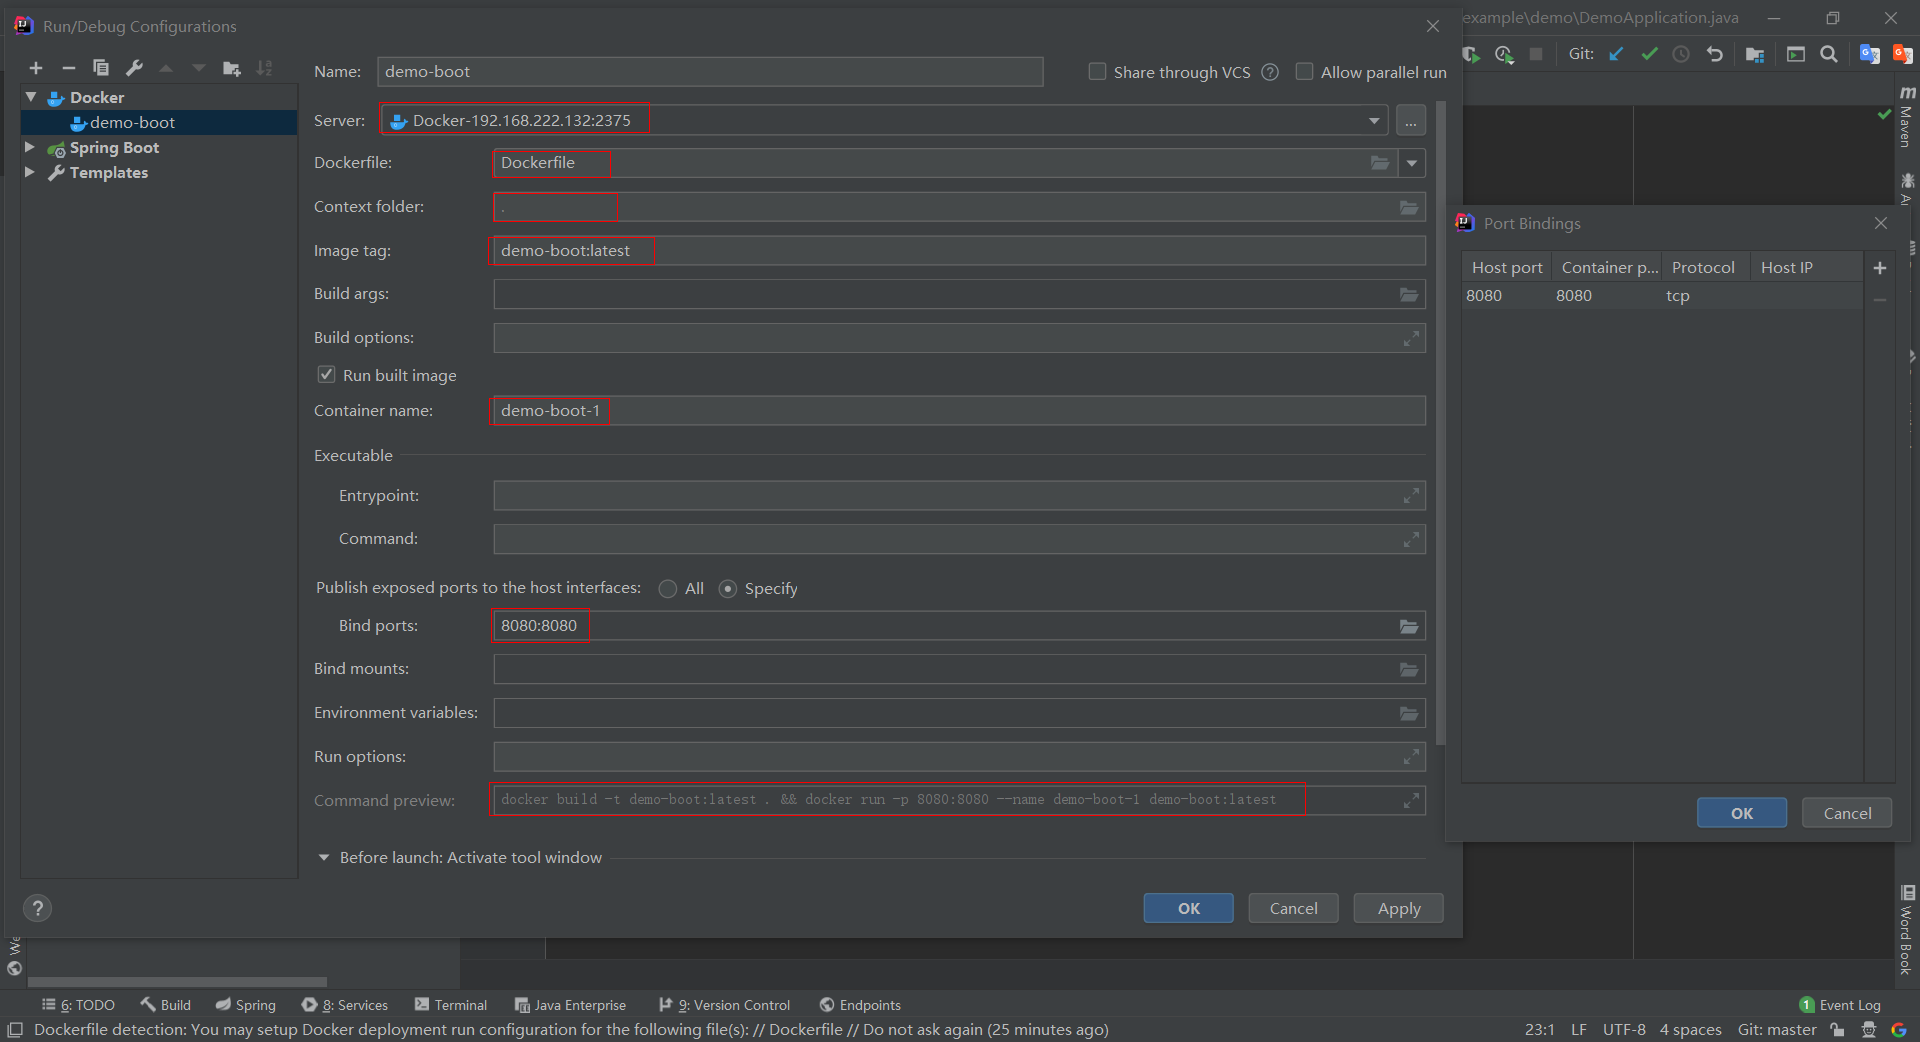Image resolution: width=1920 pixels, height=1042 pixels.
Task: Click OK in Run/Debug Configurations dialog
Action: pyautogui.click(x=1188, y=908)
